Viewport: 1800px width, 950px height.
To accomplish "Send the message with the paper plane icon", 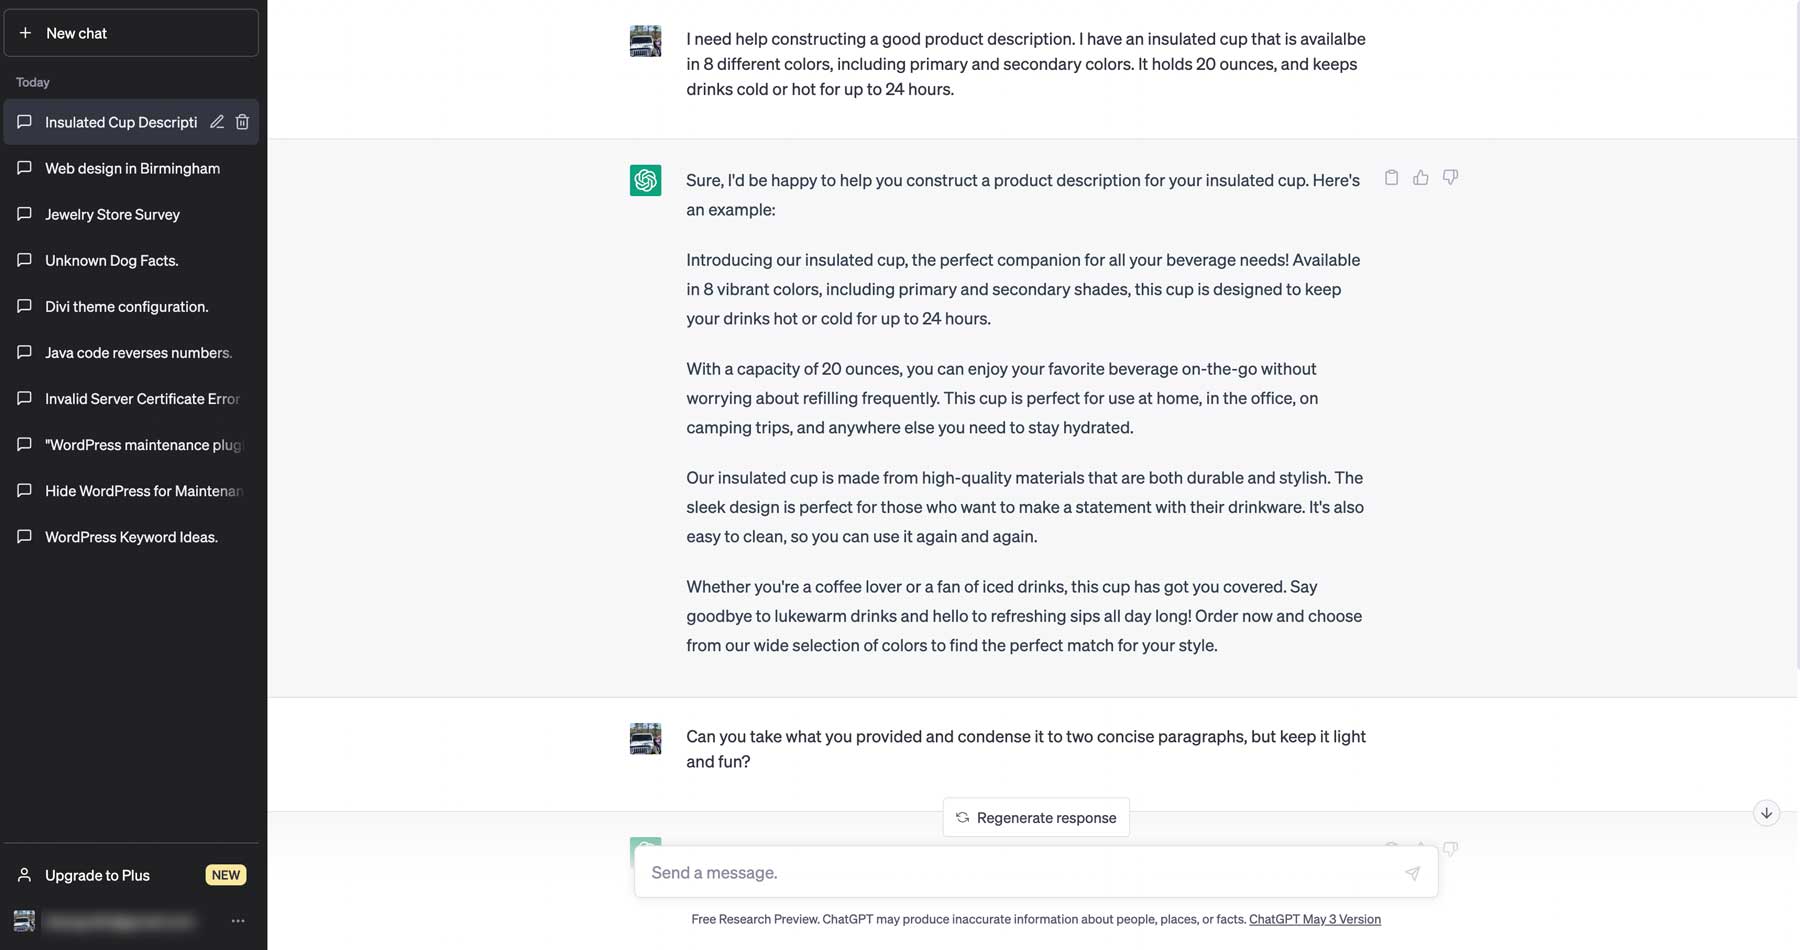I will click(x=1412, y=872).
